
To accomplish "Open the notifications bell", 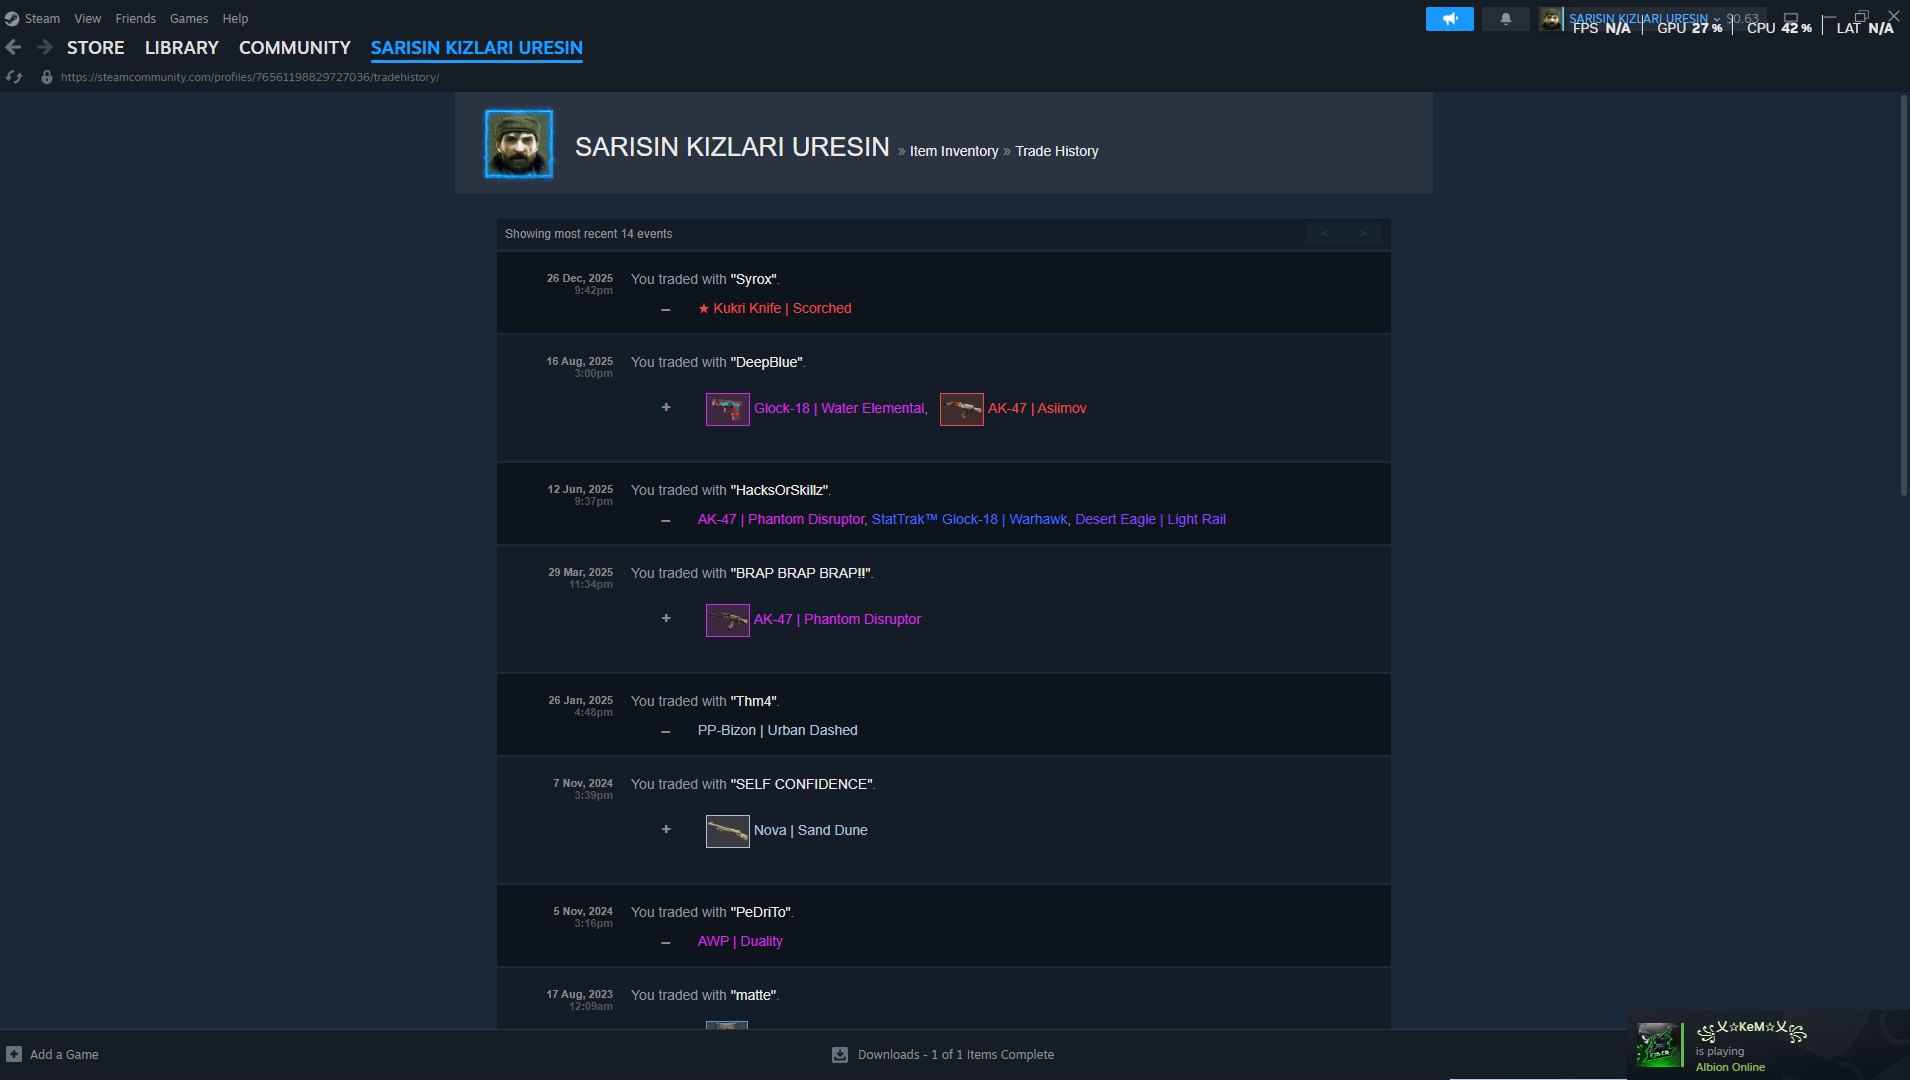I will [x=1505, y=19].
